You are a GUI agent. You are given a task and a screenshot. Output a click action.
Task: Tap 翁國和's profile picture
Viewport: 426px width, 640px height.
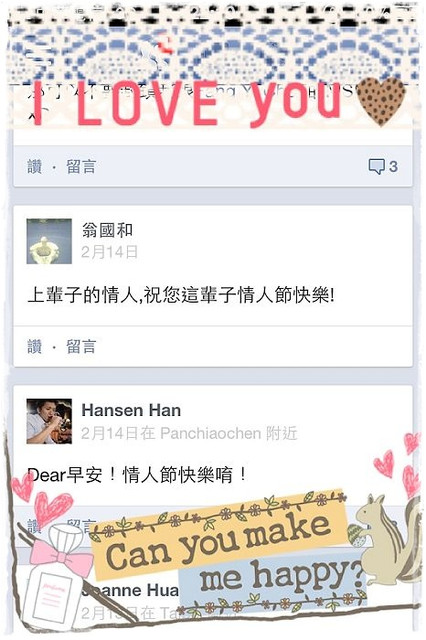pos(49,241)
